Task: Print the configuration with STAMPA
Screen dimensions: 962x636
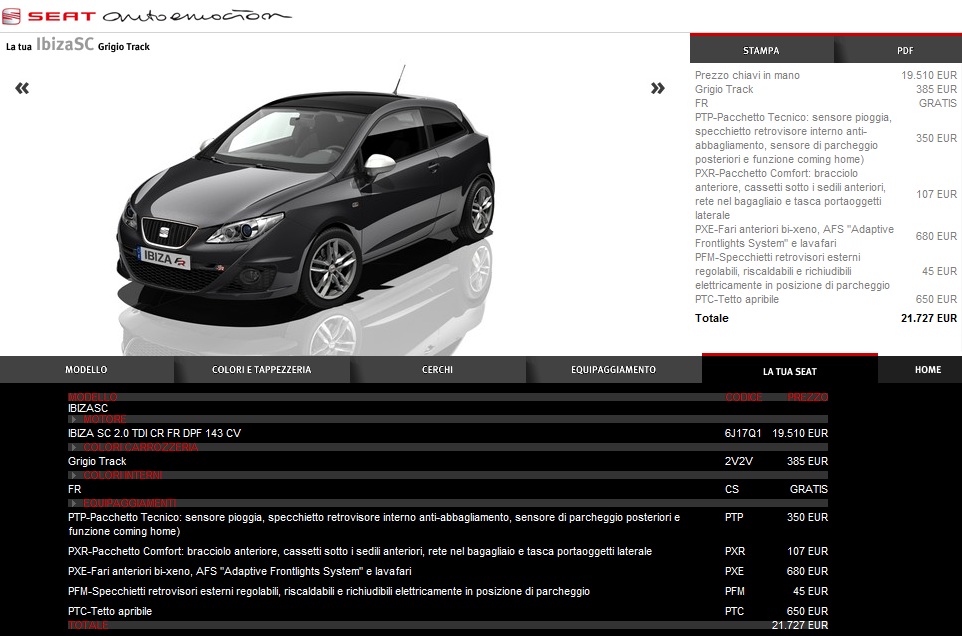Action: coord(761,50)
